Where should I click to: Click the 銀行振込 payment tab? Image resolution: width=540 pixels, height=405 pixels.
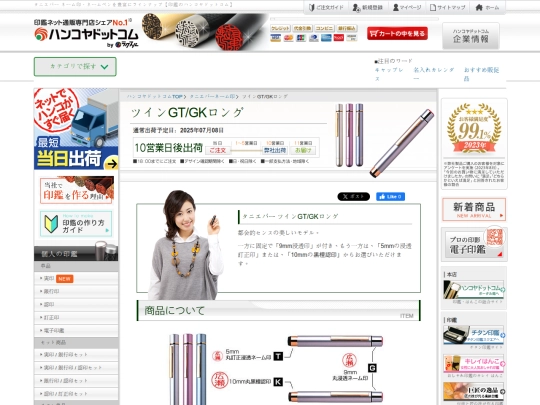[346, 28]
